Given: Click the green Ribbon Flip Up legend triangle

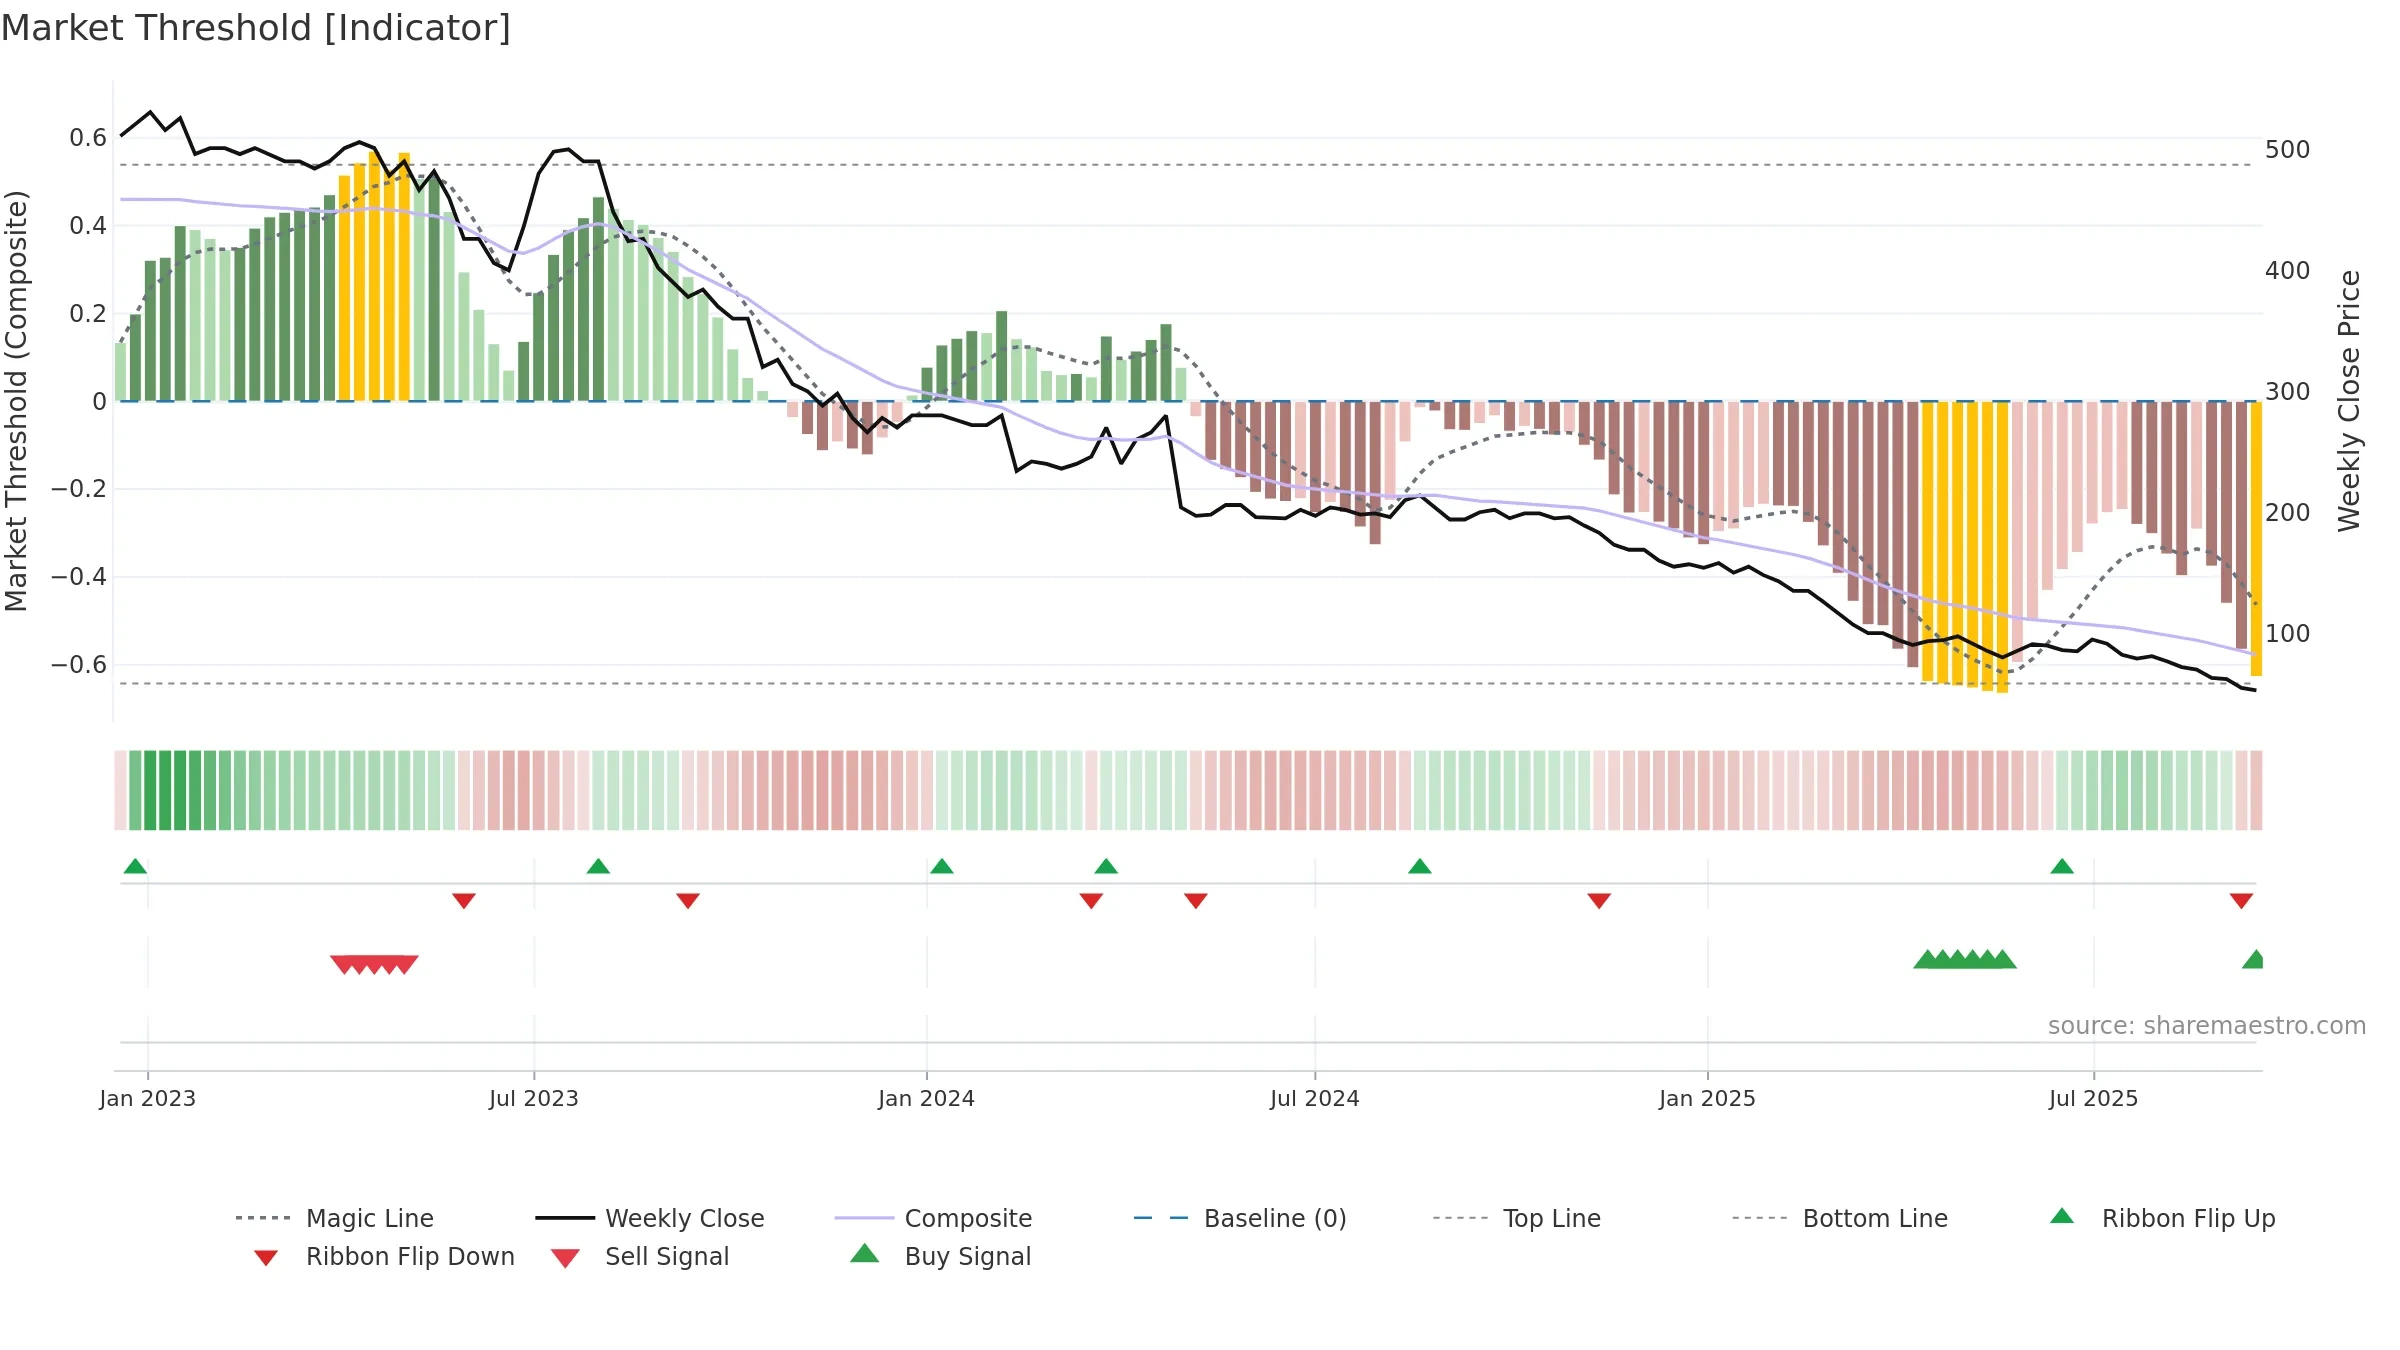Looking at the screenshot, I should pos(2062,1216).
